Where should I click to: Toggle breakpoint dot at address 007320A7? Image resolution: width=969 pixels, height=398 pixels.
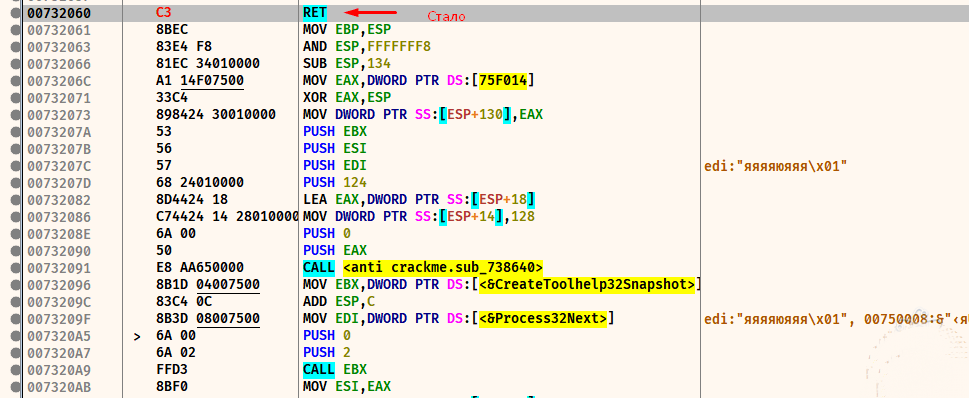[15, 352]
